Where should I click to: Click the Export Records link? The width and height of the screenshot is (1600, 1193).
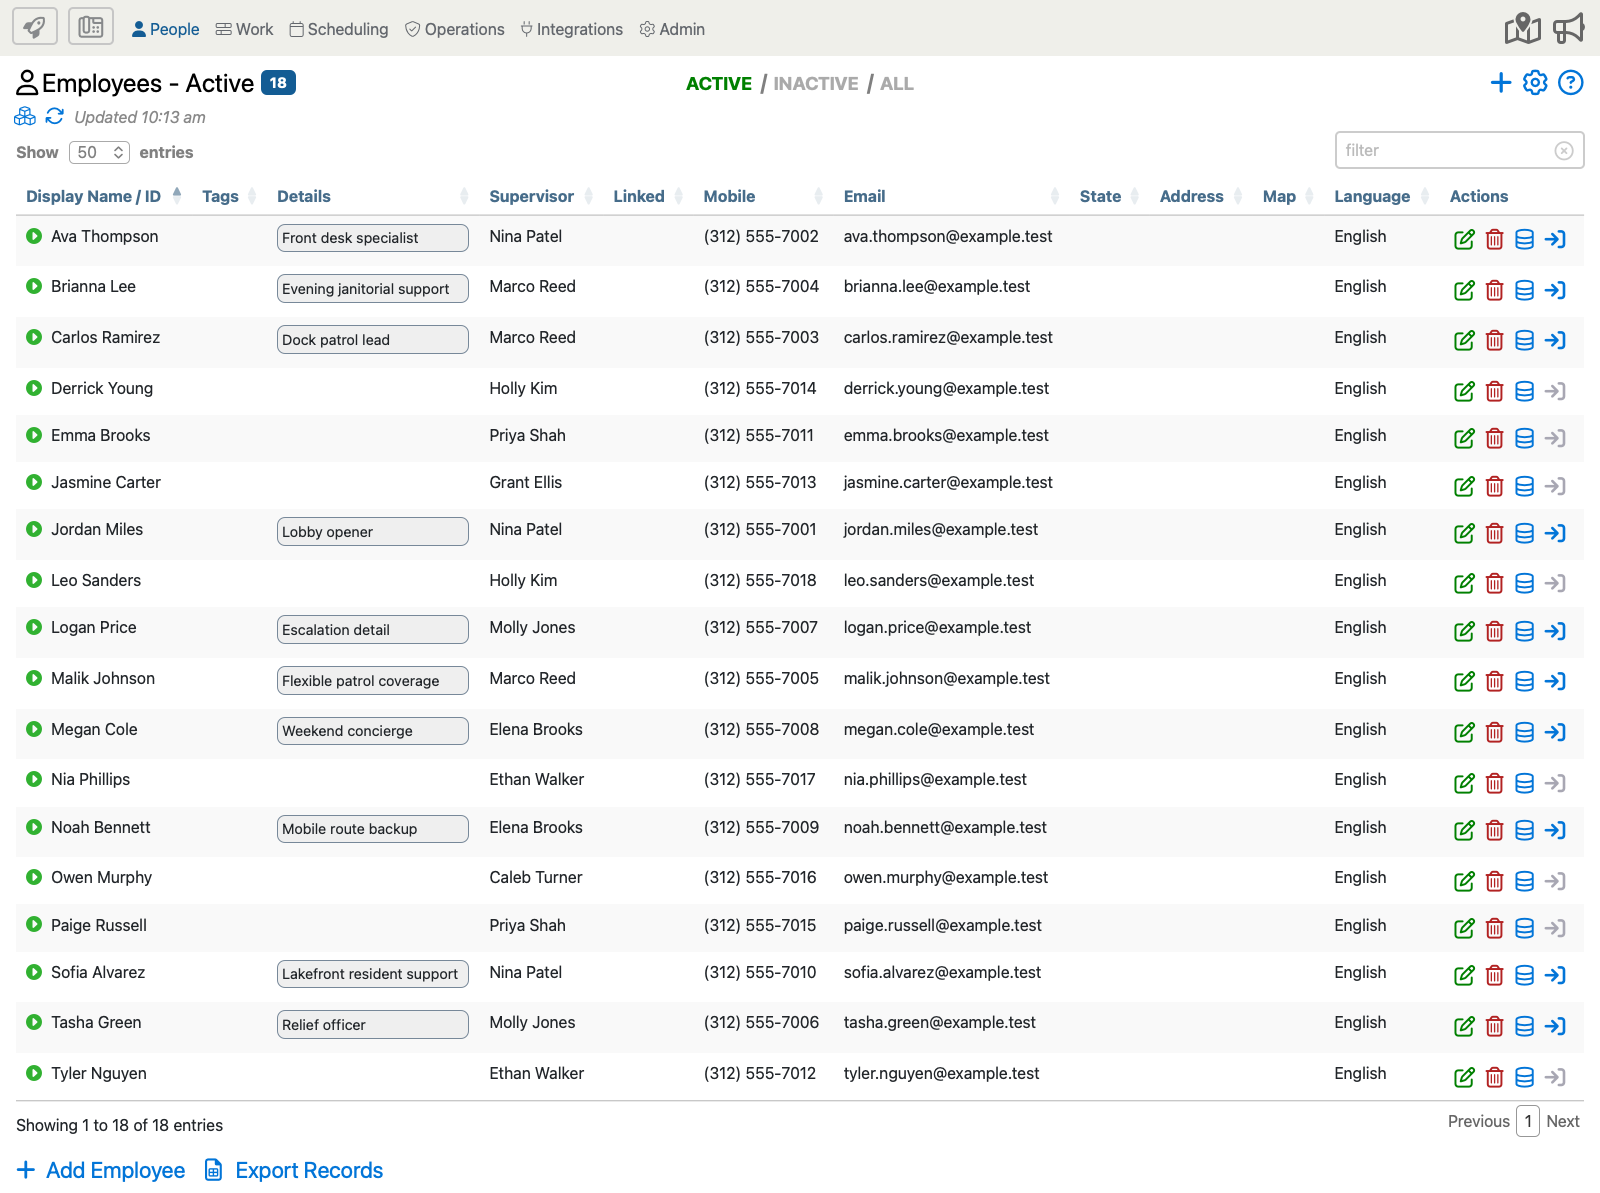[294, 1170]
